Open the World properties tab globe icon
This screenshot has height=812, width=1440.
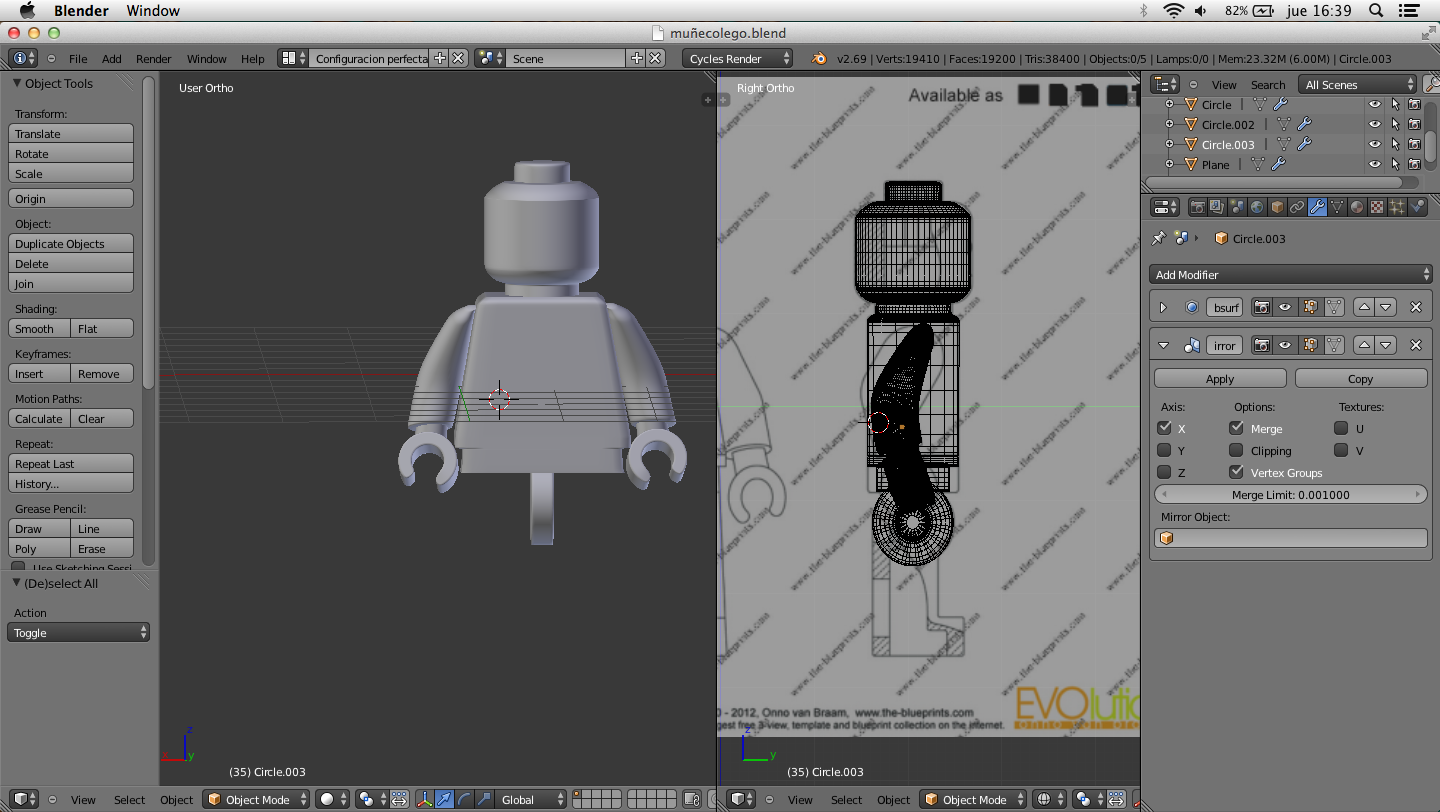pos(1257,207)
